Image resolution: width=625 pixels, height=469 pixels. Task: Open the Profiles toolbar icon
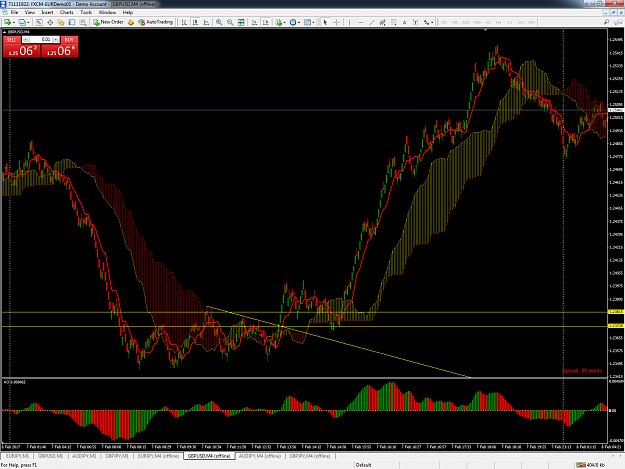point(22,22)
